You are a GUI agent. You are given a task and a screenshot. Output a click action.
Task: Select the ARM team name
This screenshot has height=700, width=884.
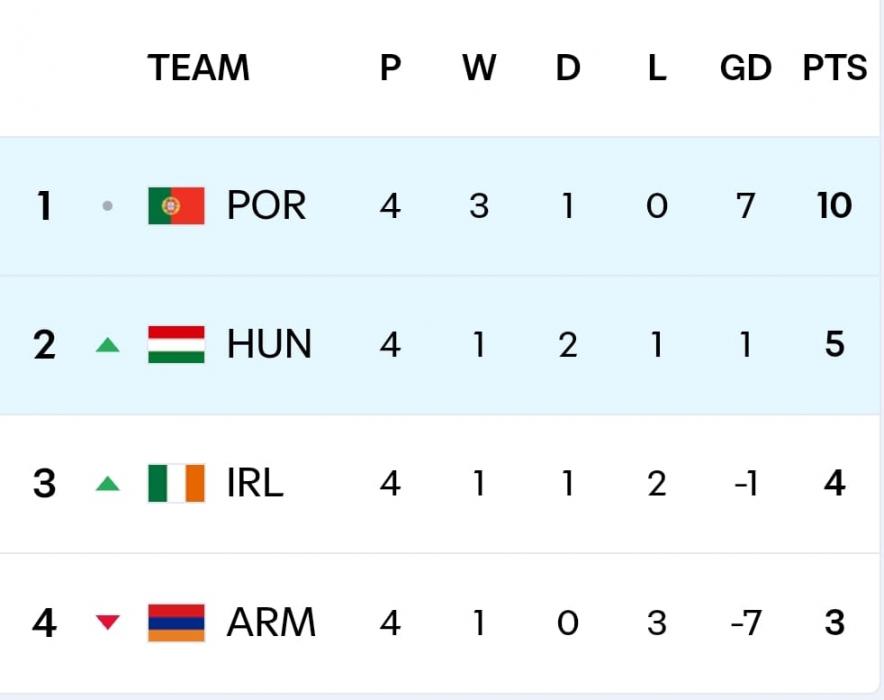pos(271,623)
